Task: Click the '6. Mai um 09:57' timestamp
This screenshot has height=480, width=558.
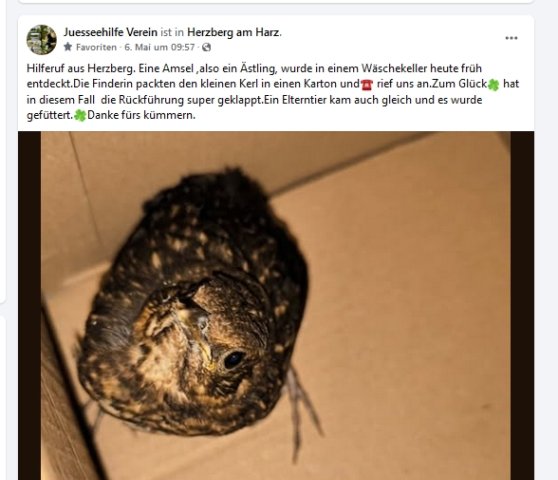Action: point(159,47)
